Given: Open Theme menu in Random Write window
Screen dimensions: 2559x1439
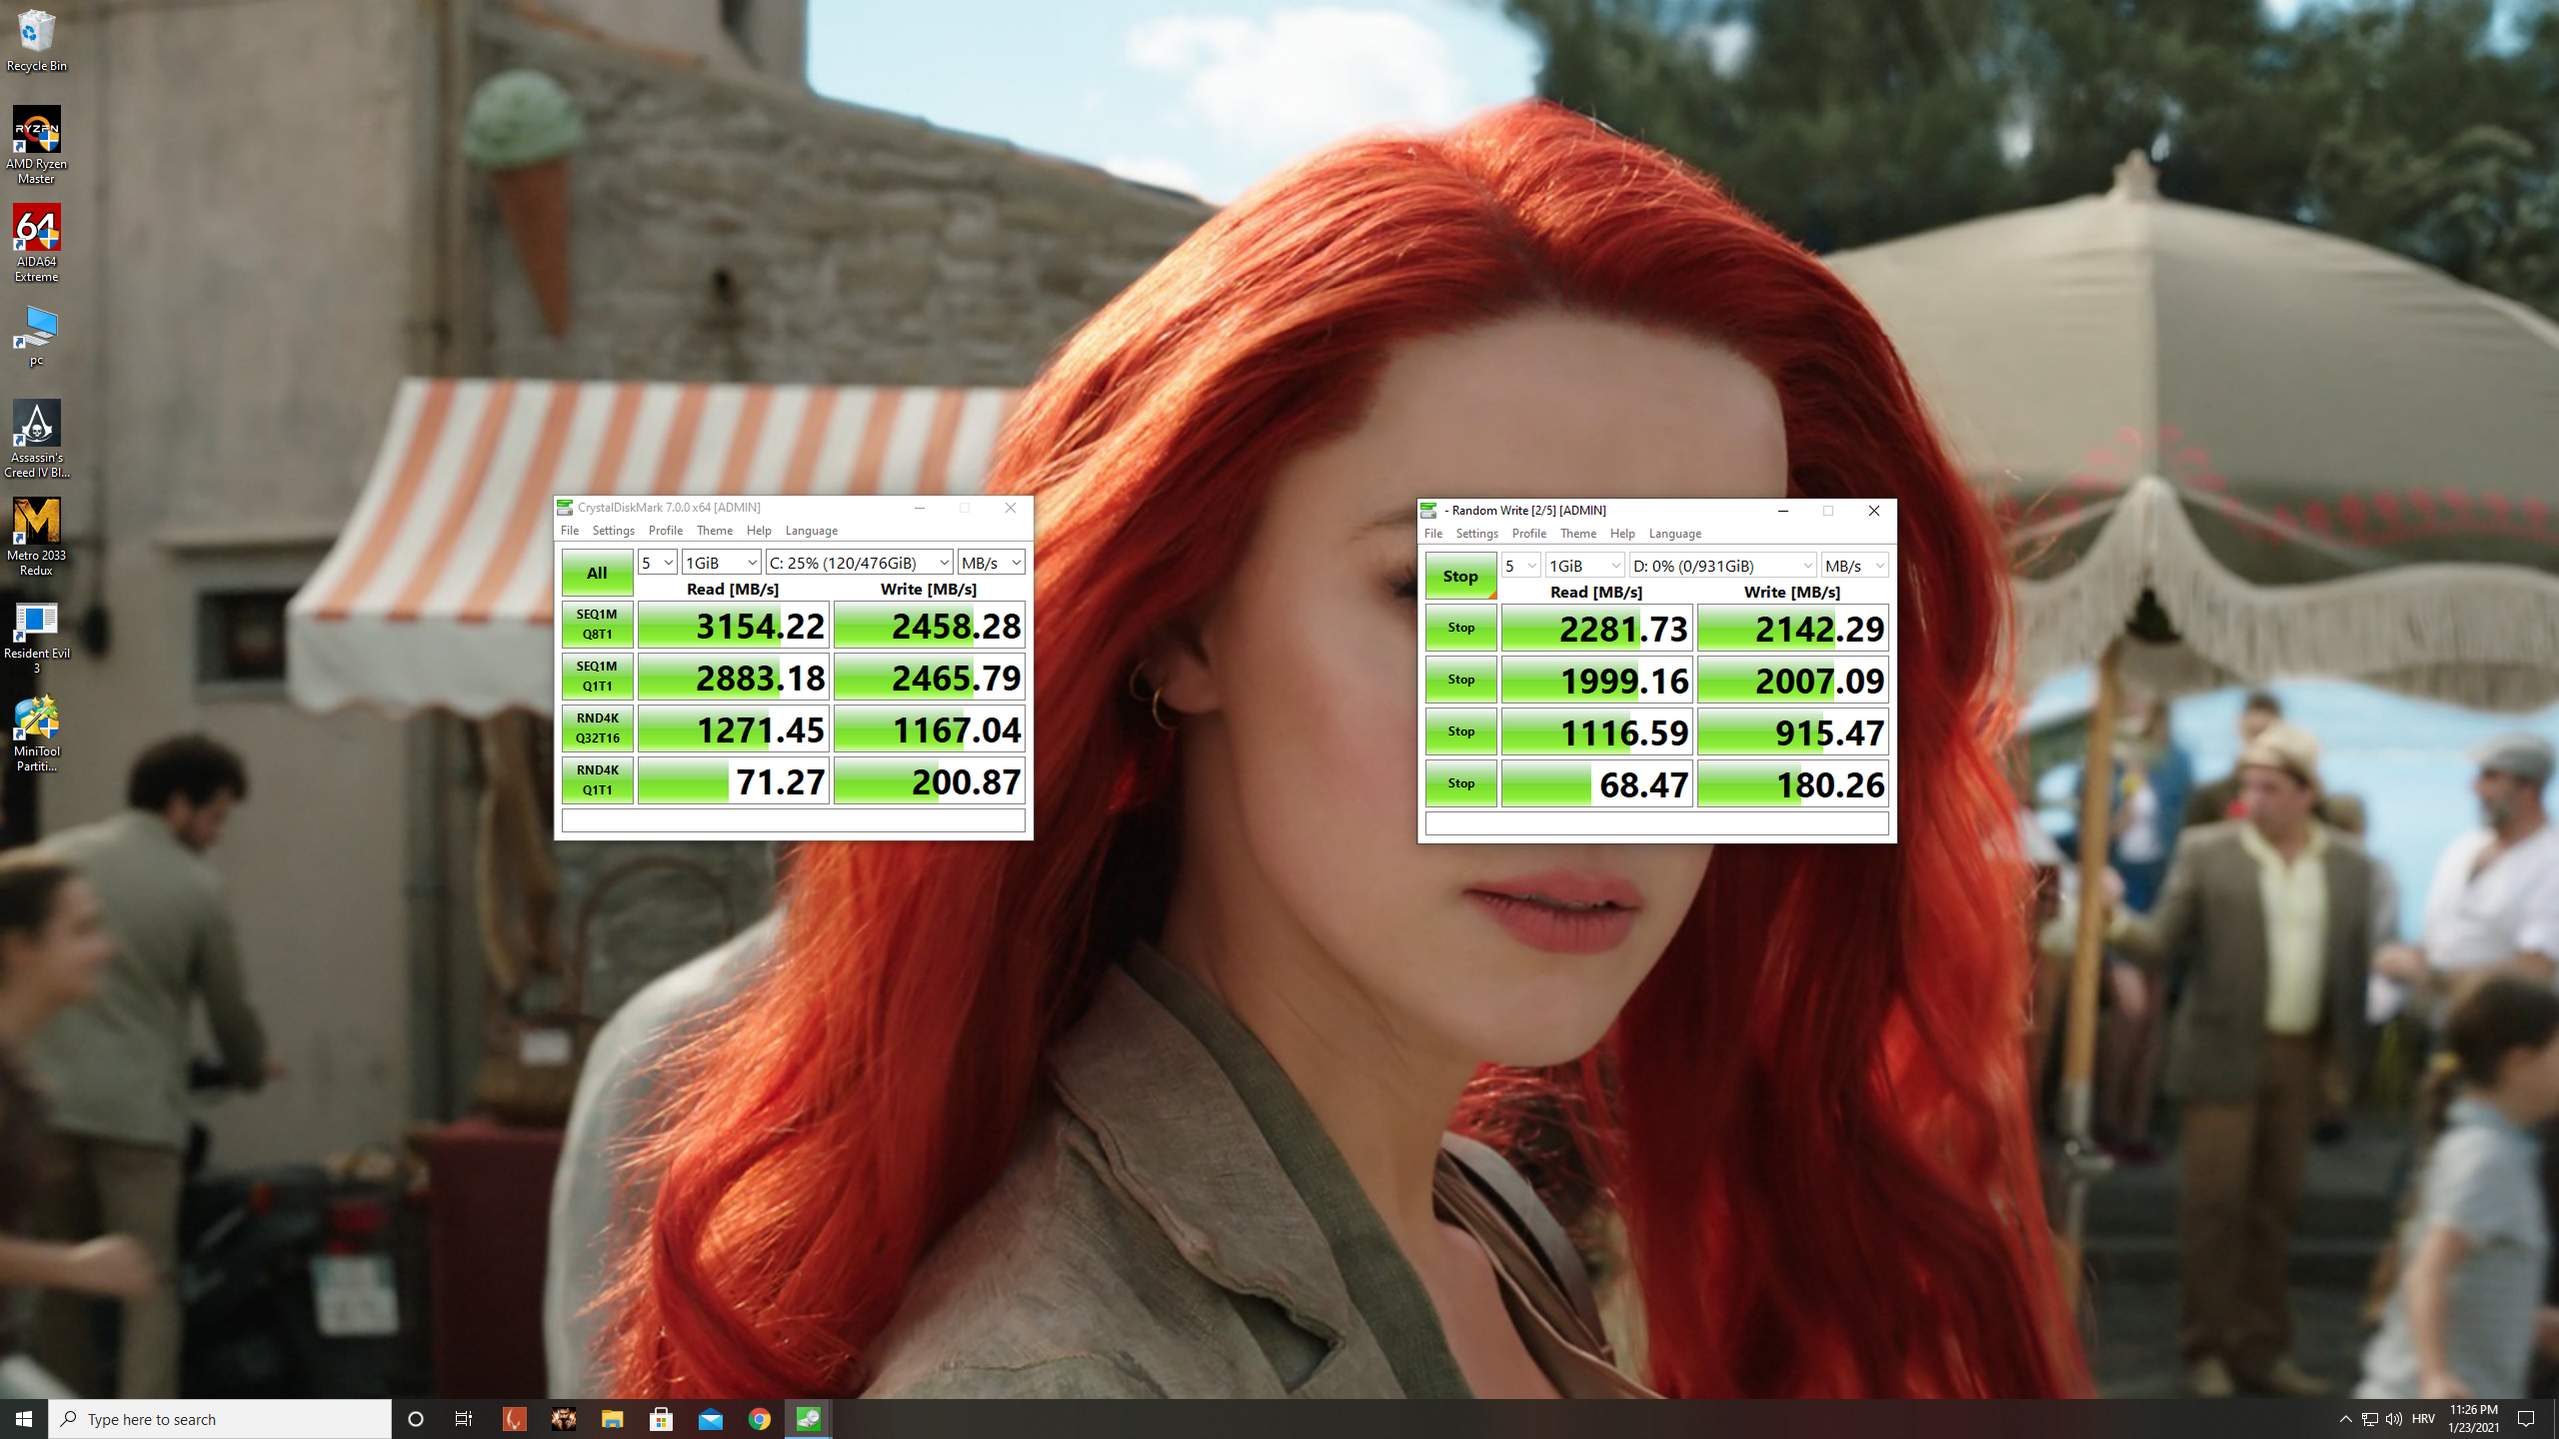Looking at the screenshot, I should (x=1577, y=533).
